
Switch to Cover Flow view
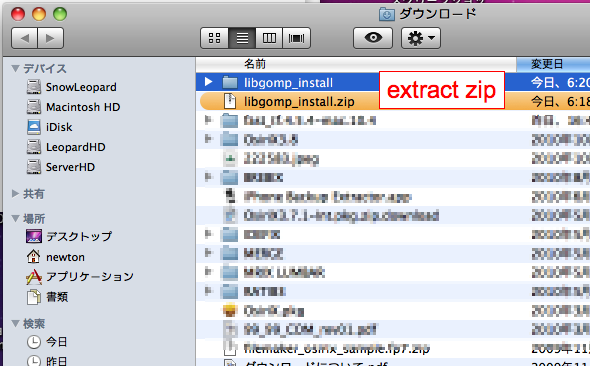coord(297,38)
